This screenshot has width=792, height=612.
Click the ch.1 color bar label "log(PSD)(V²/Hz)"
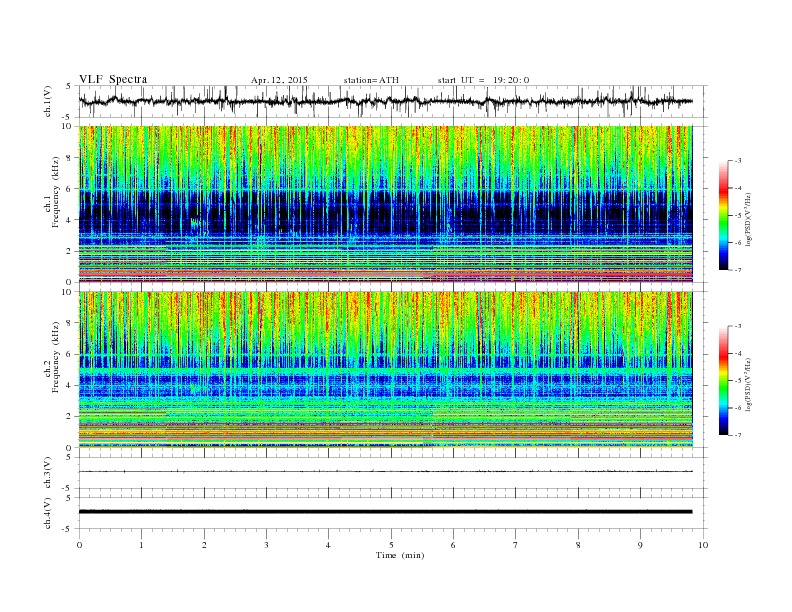click(748, 220)
